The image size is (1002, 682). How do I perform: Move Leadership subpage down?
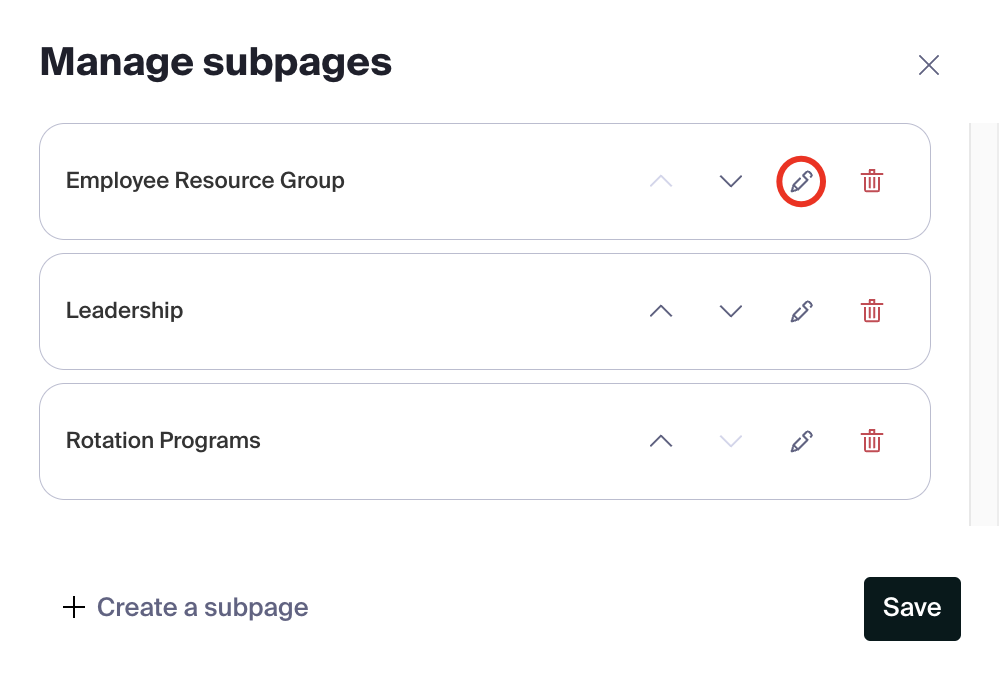[731, 311]
